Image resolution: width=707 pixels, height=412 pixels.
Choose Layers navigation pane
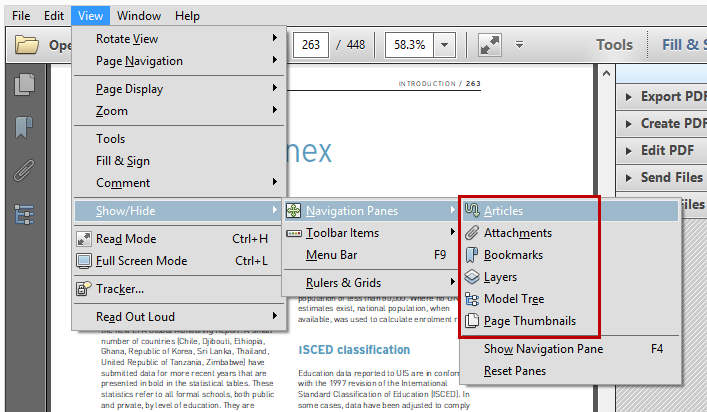tap(570, 277)
